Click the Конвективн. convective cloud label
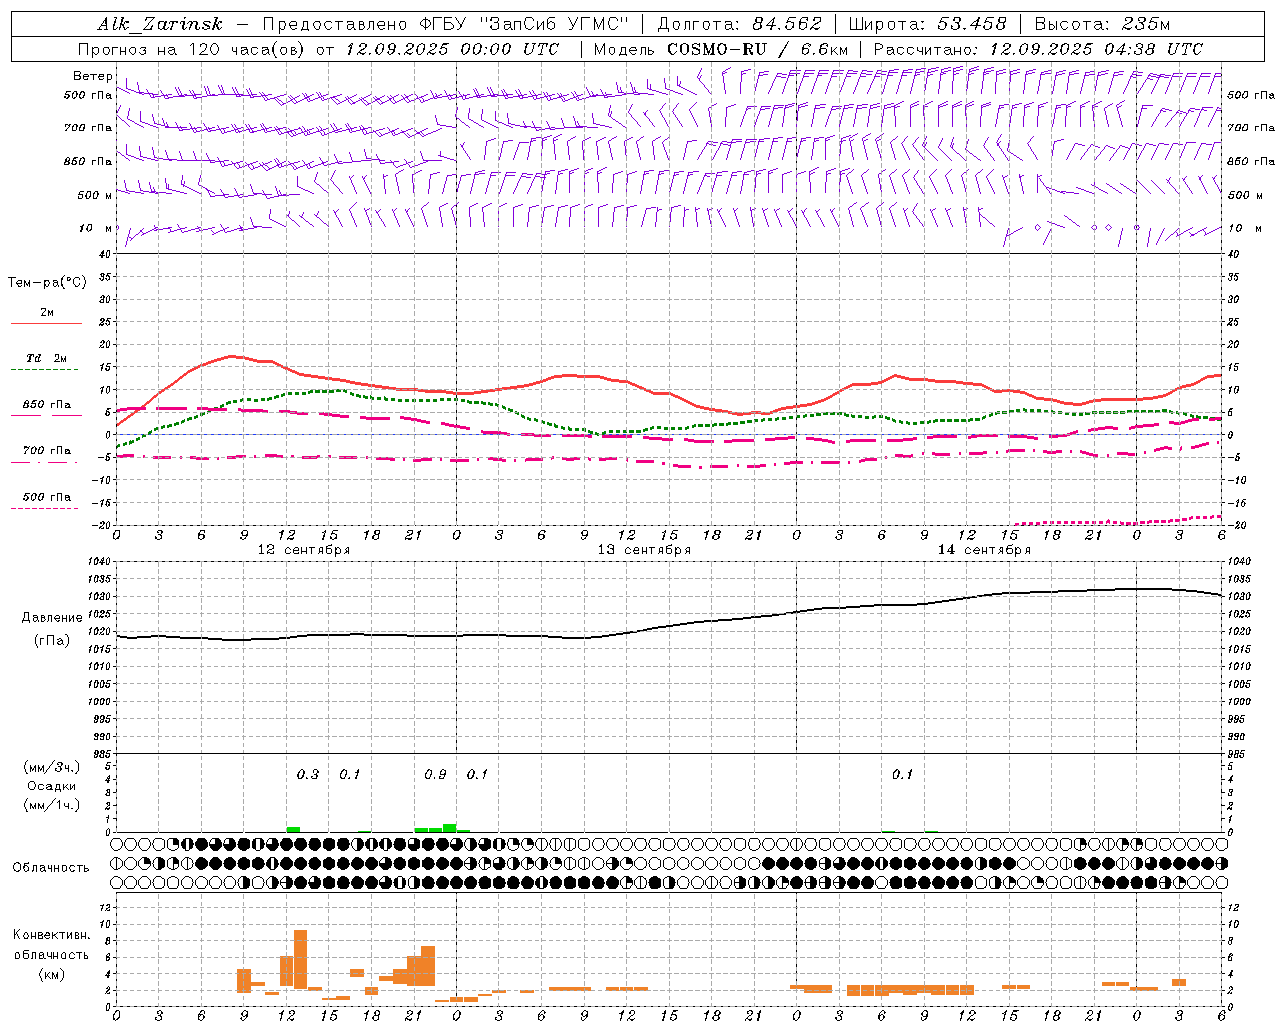Image resolution: width=1280 pixels, height=1024 pixels. click(51, 935)
